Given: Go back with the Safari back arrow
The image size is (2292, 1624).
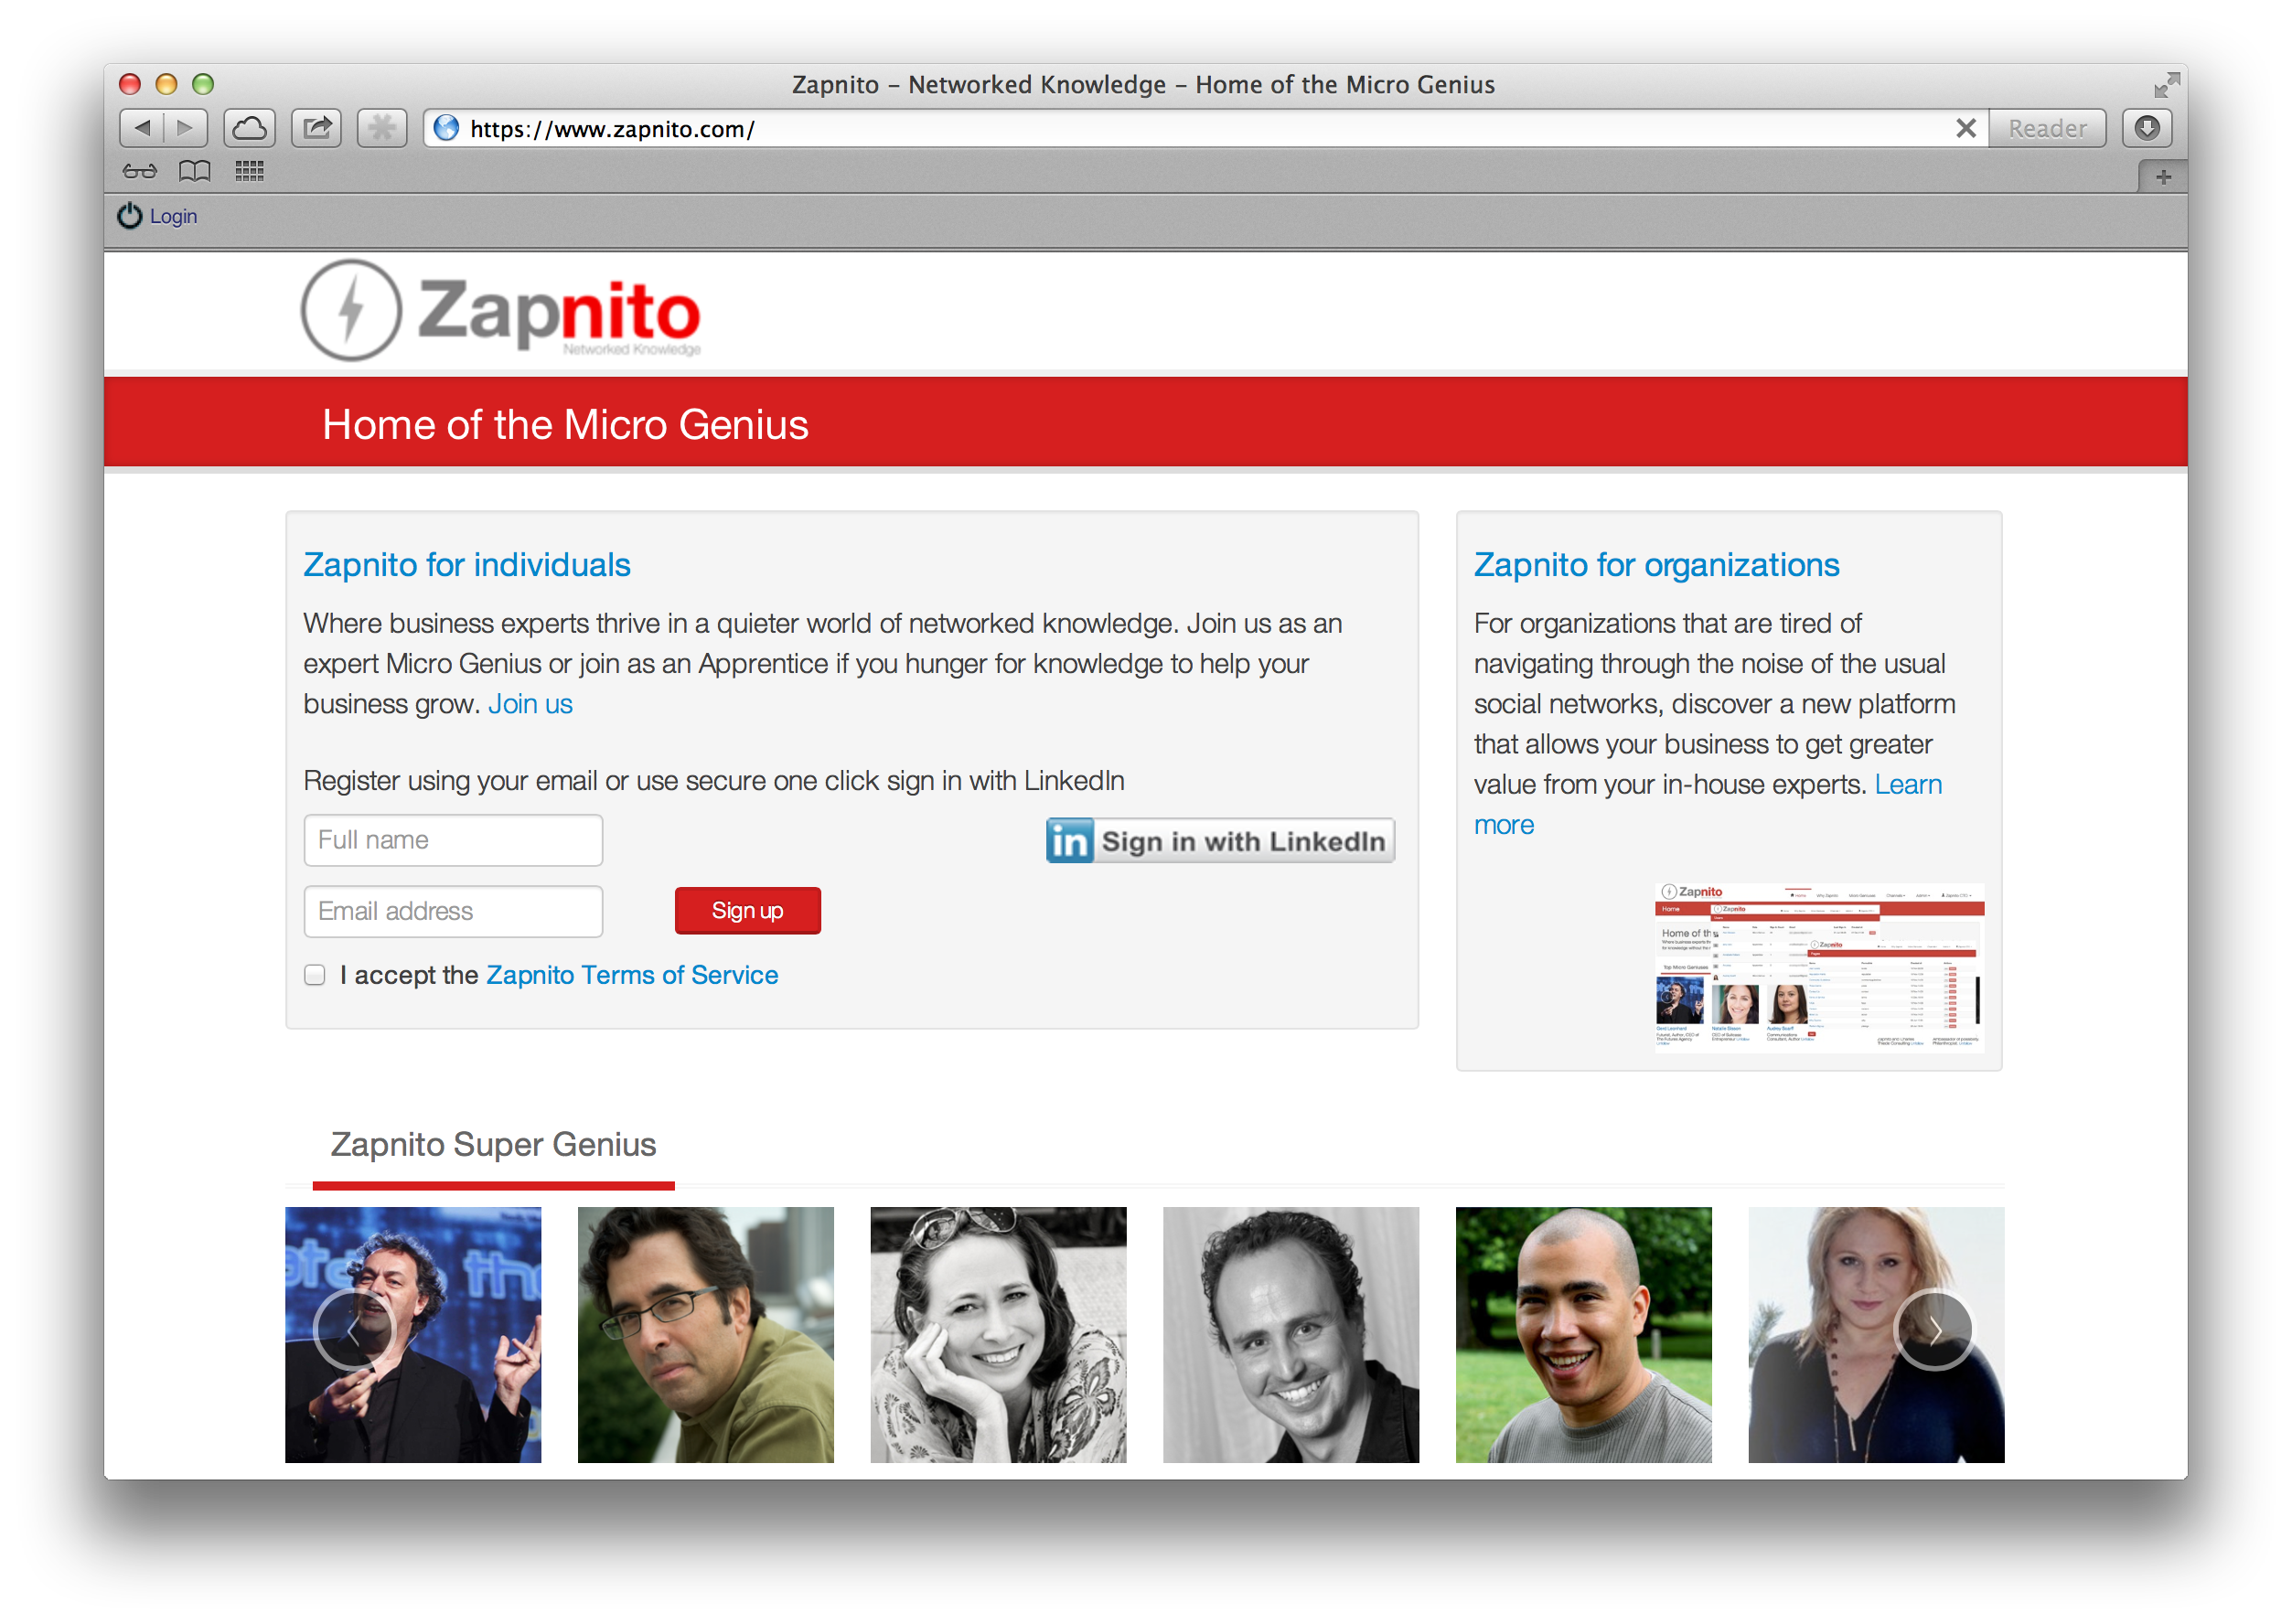Looking at the screenshot, I should (142, 128).
